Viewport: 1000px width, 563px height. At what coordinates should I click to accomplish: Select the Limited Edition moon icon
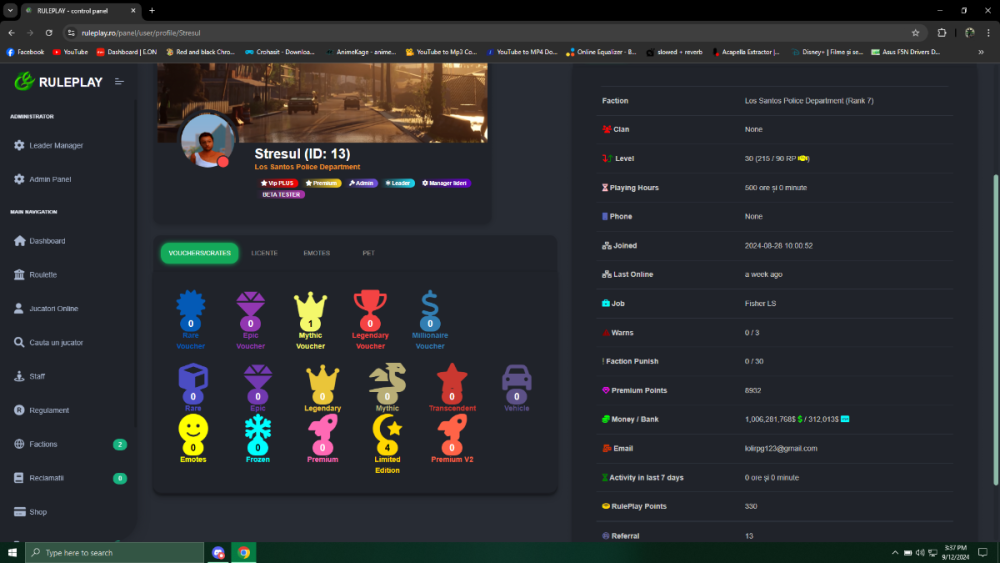click(x=387, y=432)
